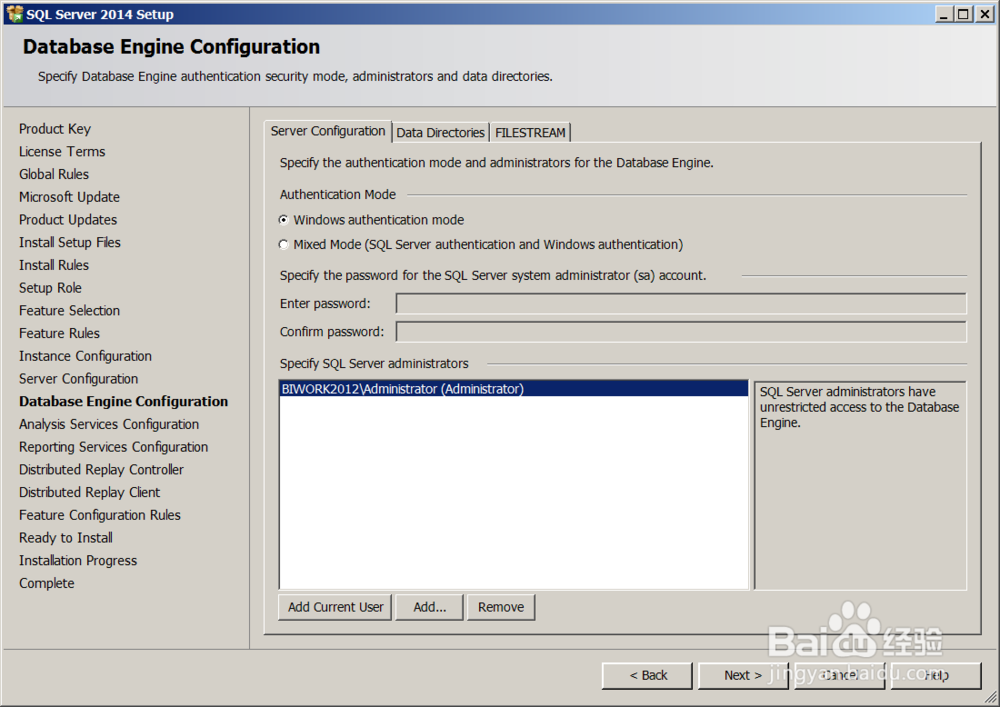The height and width of the screenshot is (707, 1000).
Task: Close the SQL Server 2014 Setup window
Action: coord(985,14)
